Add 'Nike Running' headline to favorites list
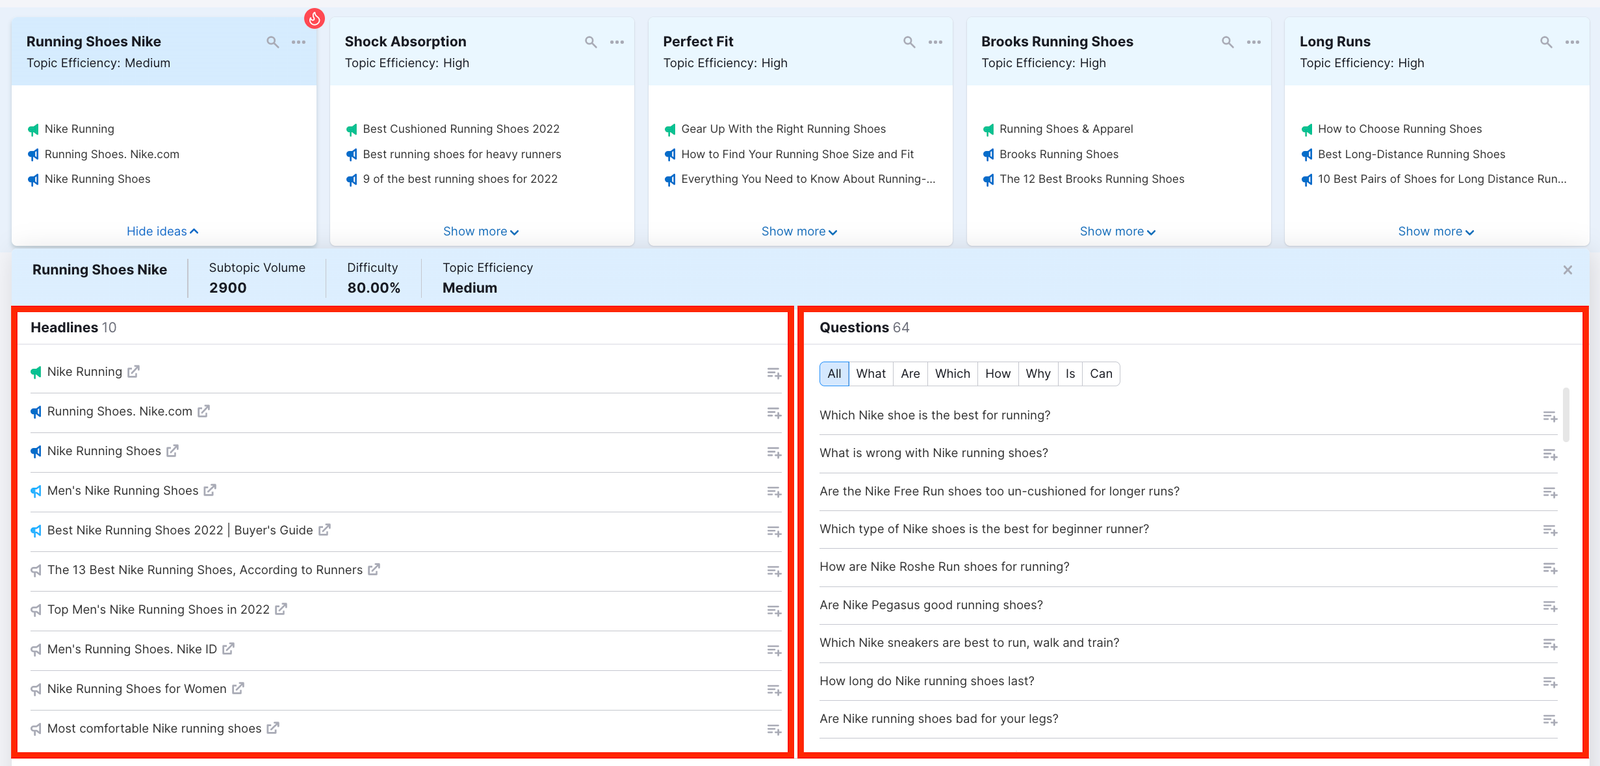Screen dimensions: 1600x766 pos(774,373)
